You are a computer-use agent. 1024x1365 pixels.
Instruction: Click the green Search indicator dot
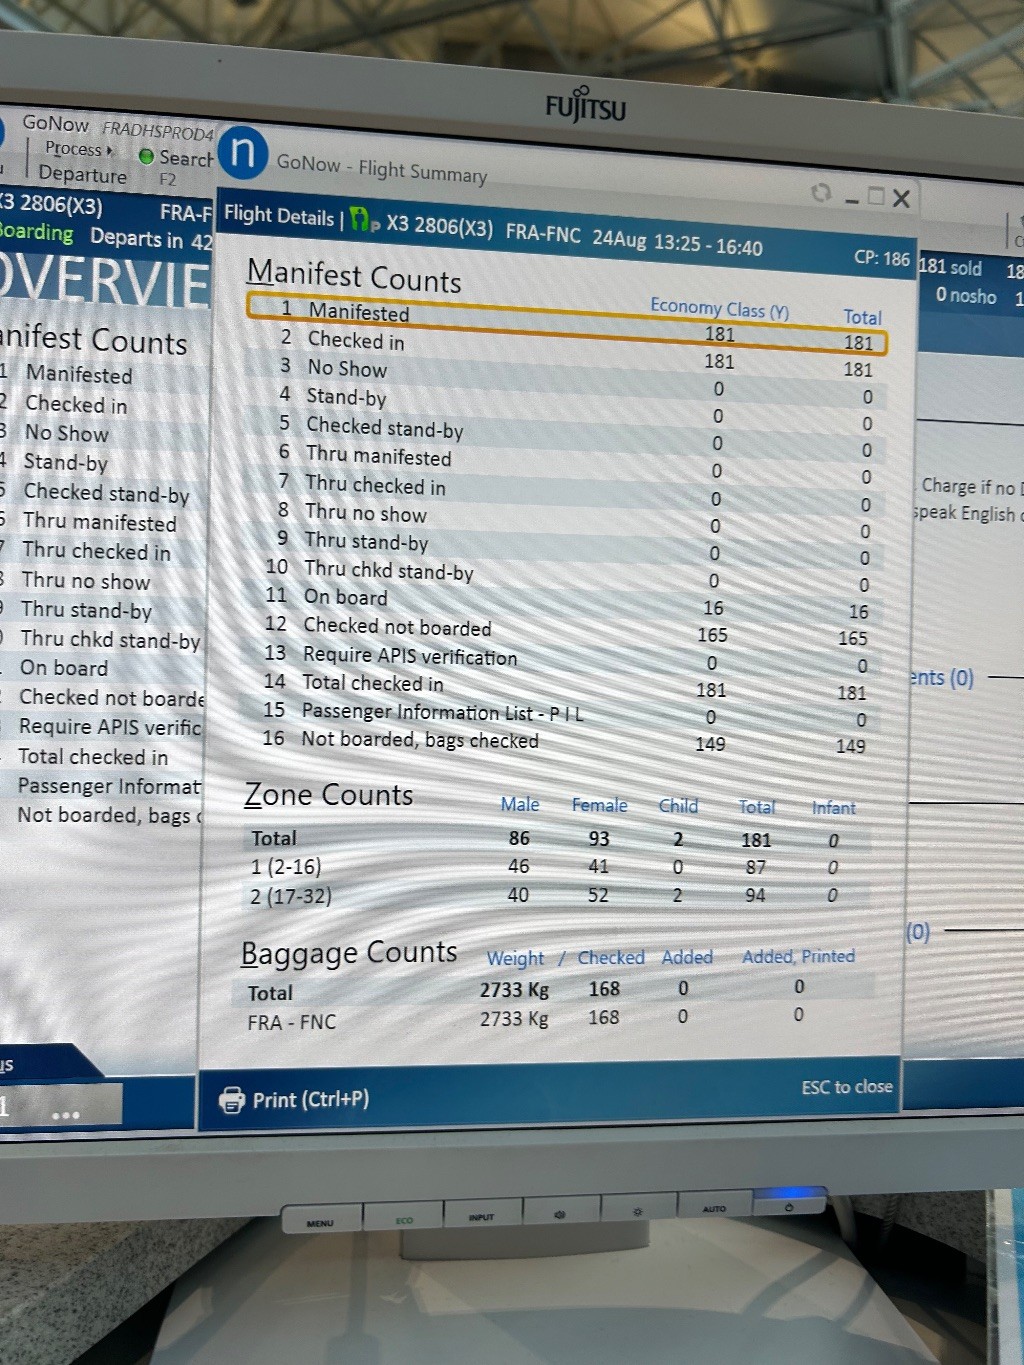click(x=146, y=157)
